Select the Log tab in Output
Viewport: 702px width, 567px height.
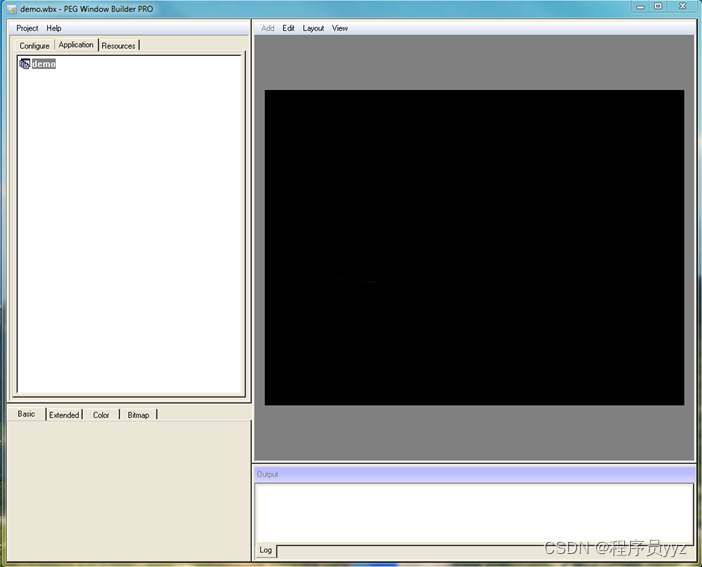(x=265, y=550)
